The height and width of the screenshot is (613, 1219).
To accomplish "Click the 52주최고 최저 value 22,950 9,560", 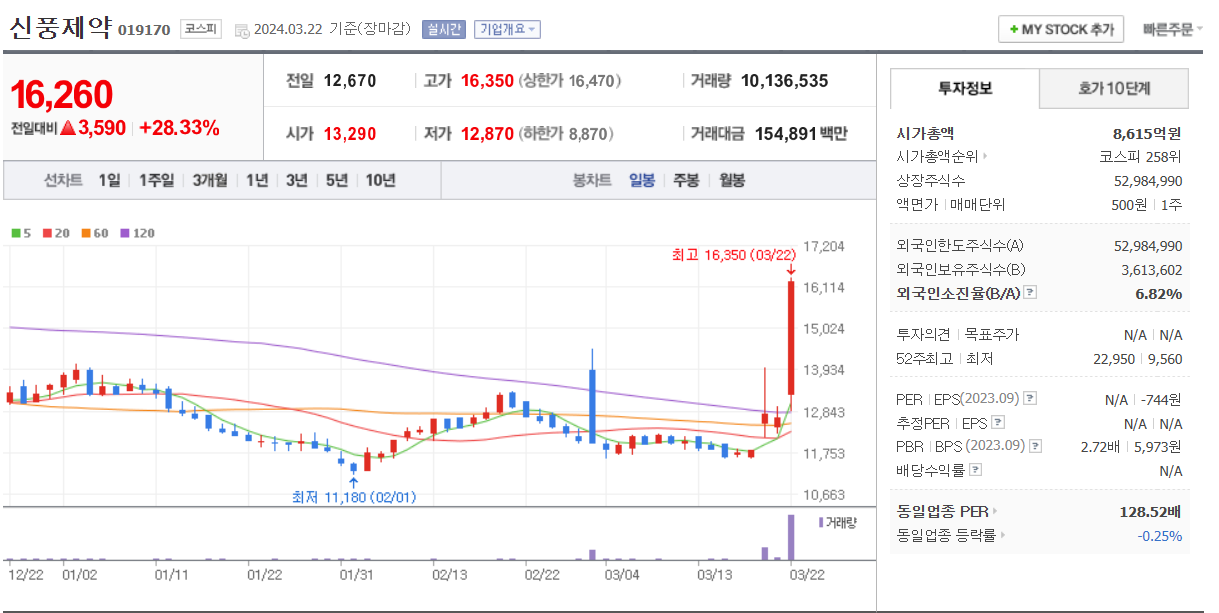I will coord(1137,358).
